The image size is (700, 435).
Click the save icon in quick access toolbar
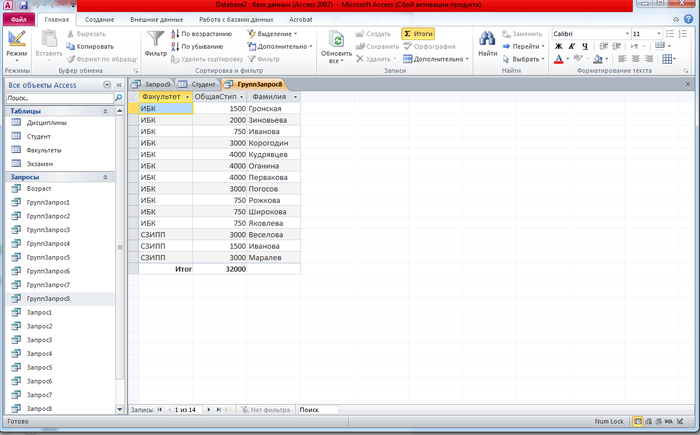tap(22, 6)
